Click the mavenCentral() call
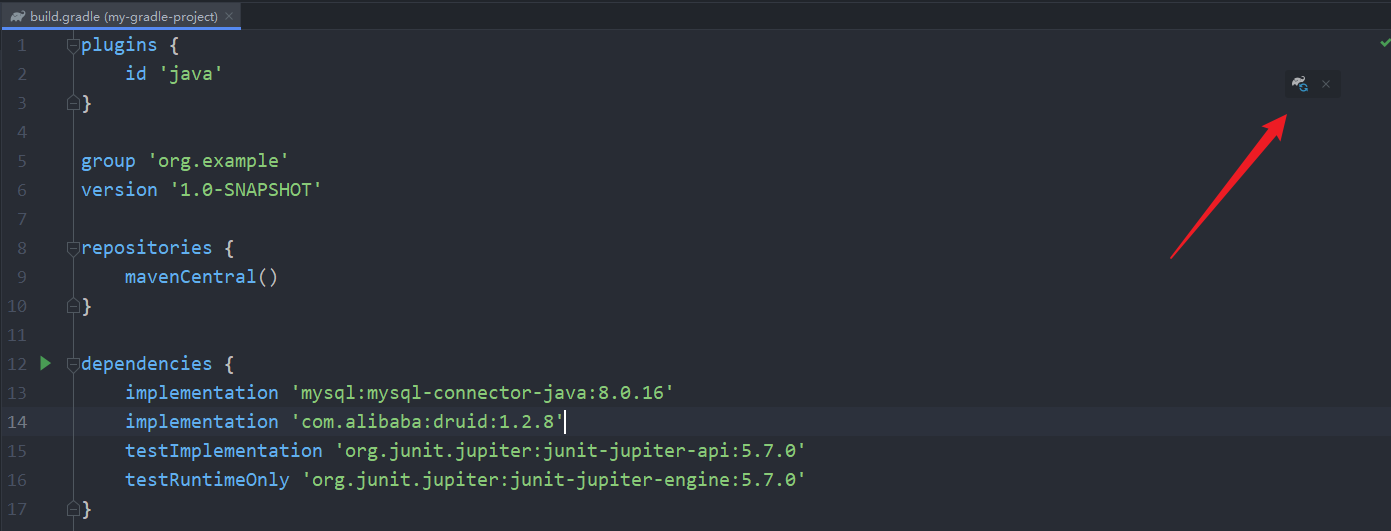This screenshot has height=531, width=1391. [x=200, y=277]
